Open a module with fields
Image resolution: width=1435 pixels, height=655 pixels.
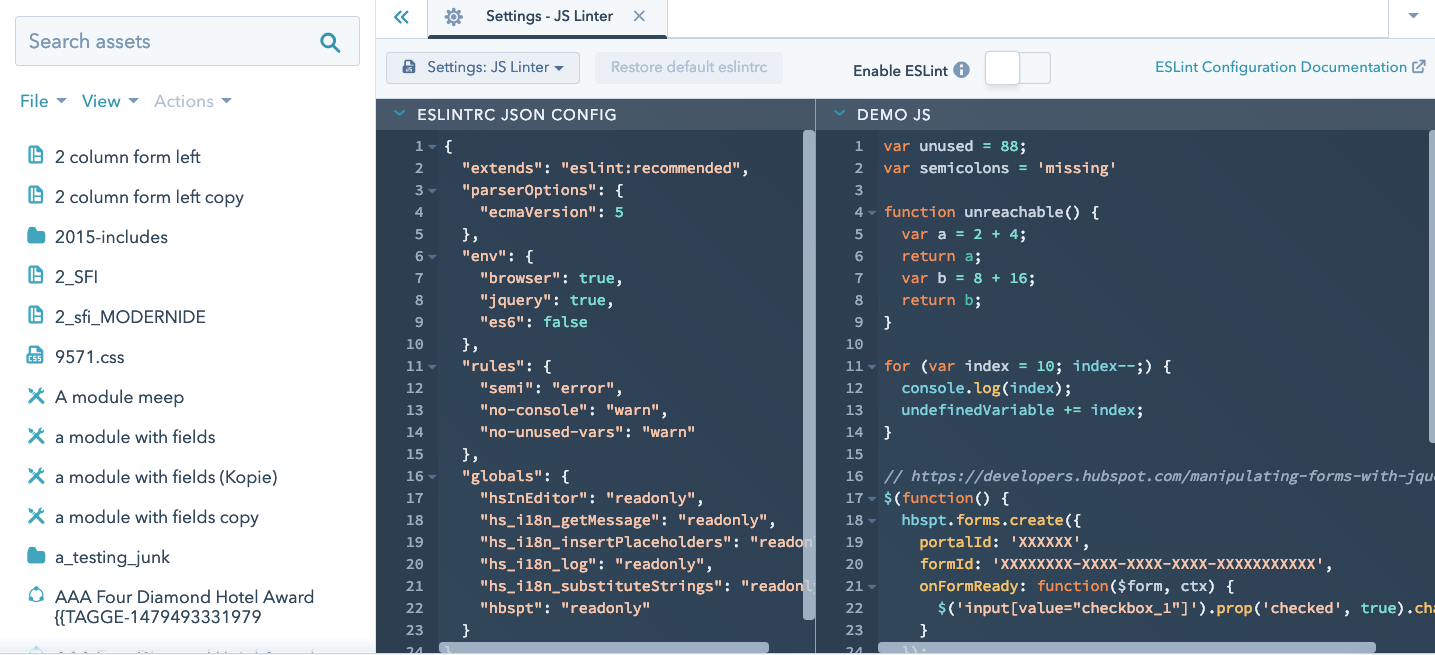[x=135, y=437]
